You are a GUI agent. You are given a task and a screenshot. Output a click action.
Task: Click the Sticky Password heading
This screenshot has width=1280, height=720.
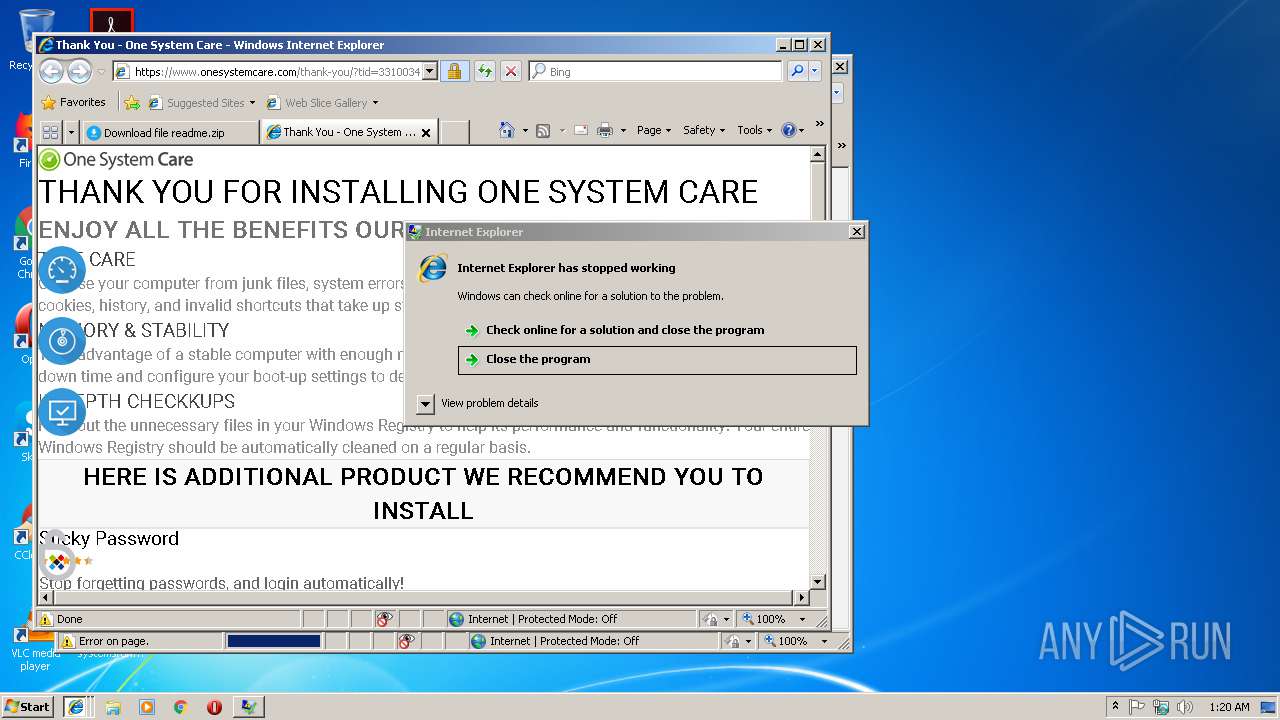tap(109, 538)
